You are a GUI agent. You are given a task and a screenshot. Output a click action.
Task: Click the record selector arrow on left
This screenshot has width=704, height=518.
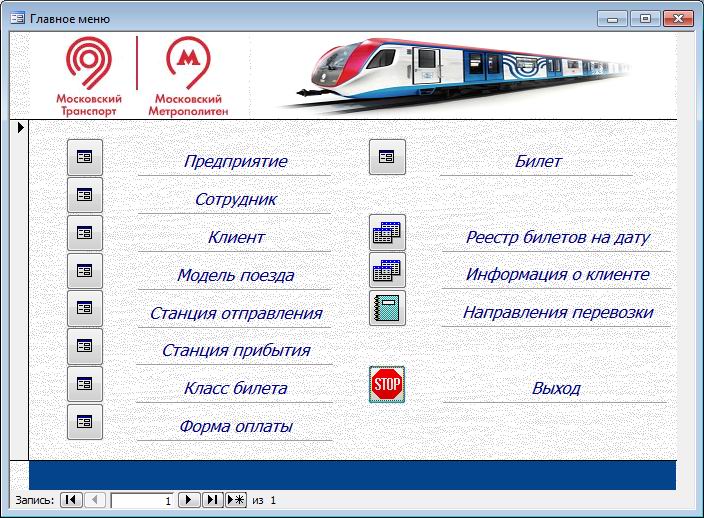click(x=19, y=128)
